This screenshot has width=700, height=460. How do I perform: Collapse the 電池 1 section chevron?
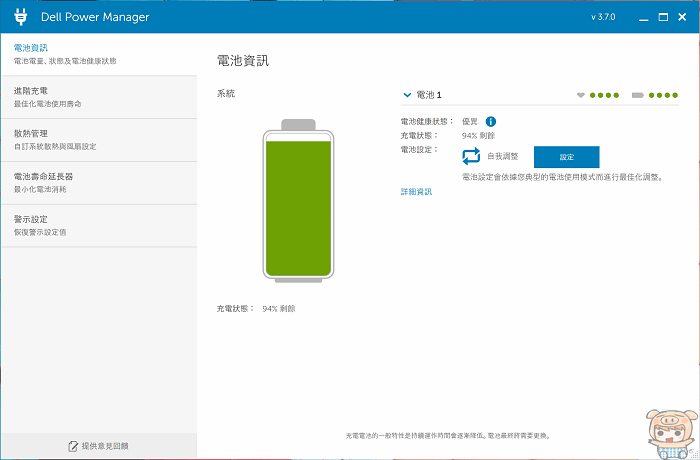(407, 95)
